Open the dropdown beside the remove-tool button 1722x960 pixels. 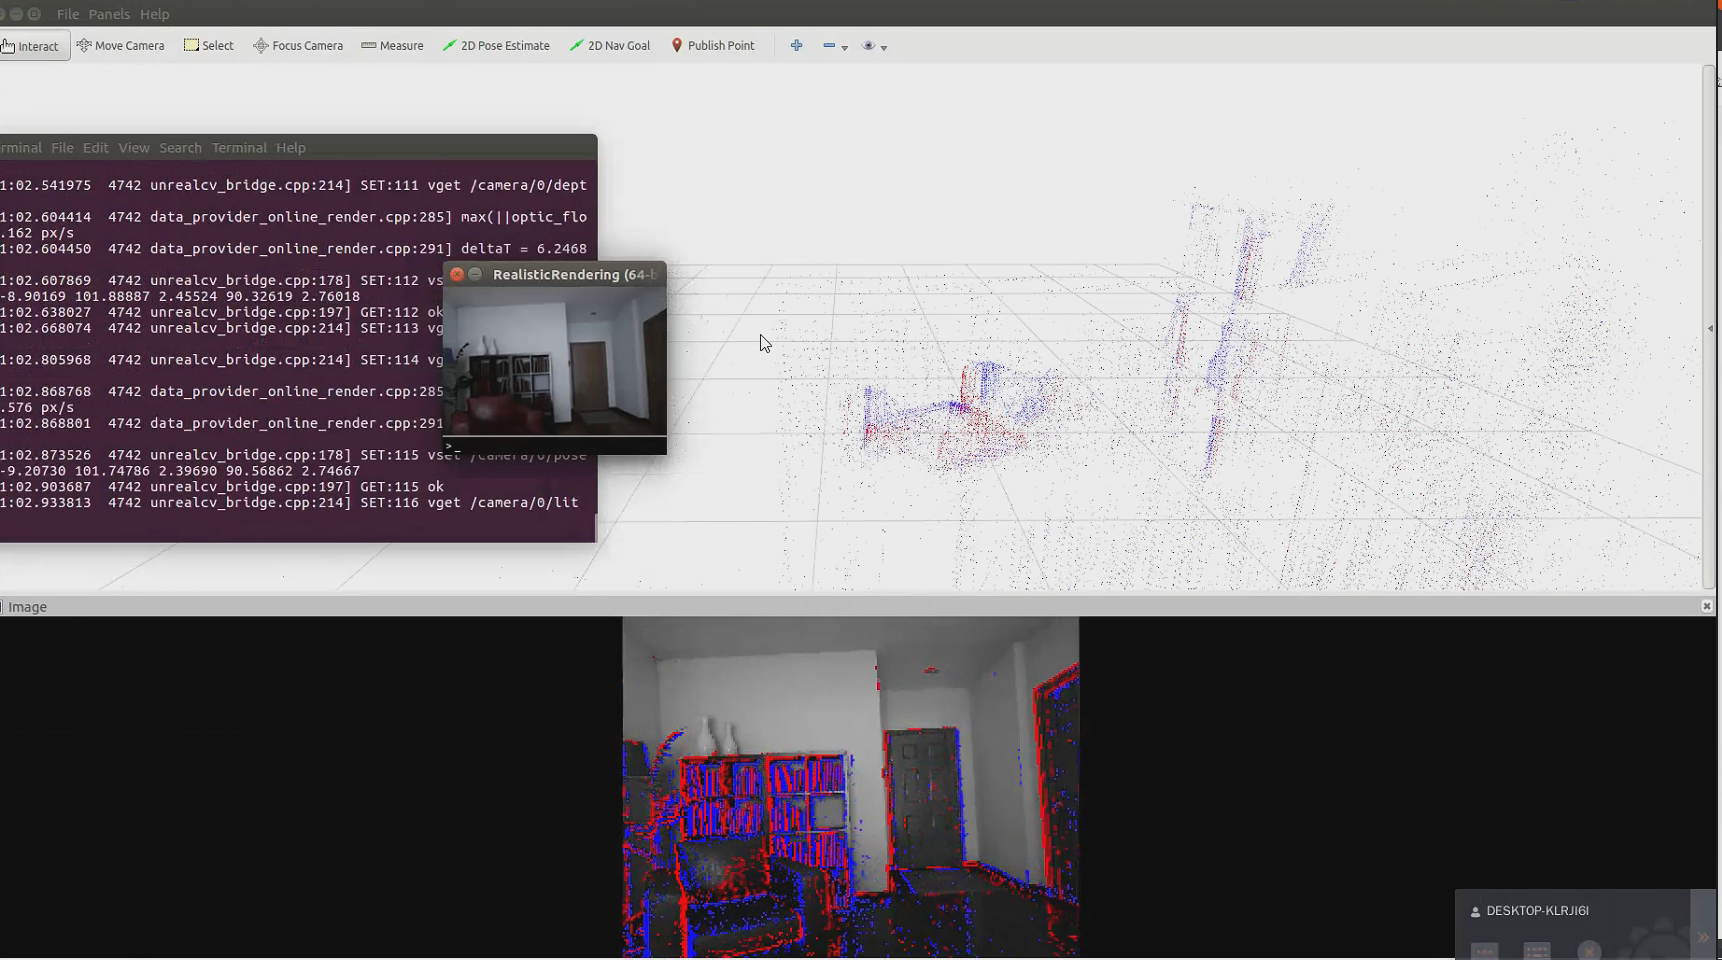point(844,48)
